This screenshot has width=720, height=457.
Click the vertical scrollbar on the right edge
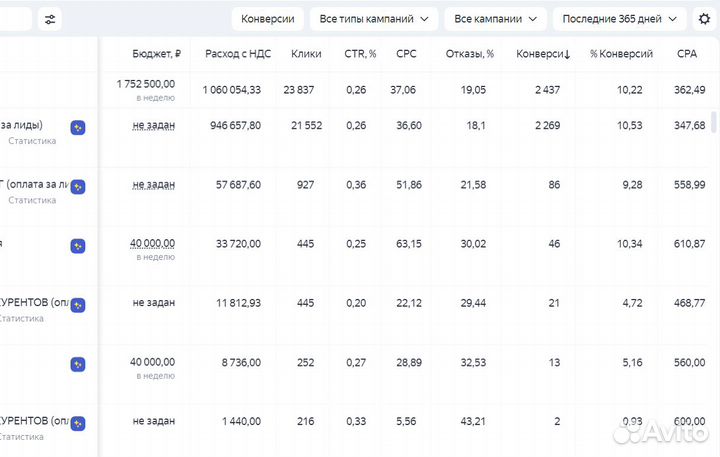(x=713, y=123)
